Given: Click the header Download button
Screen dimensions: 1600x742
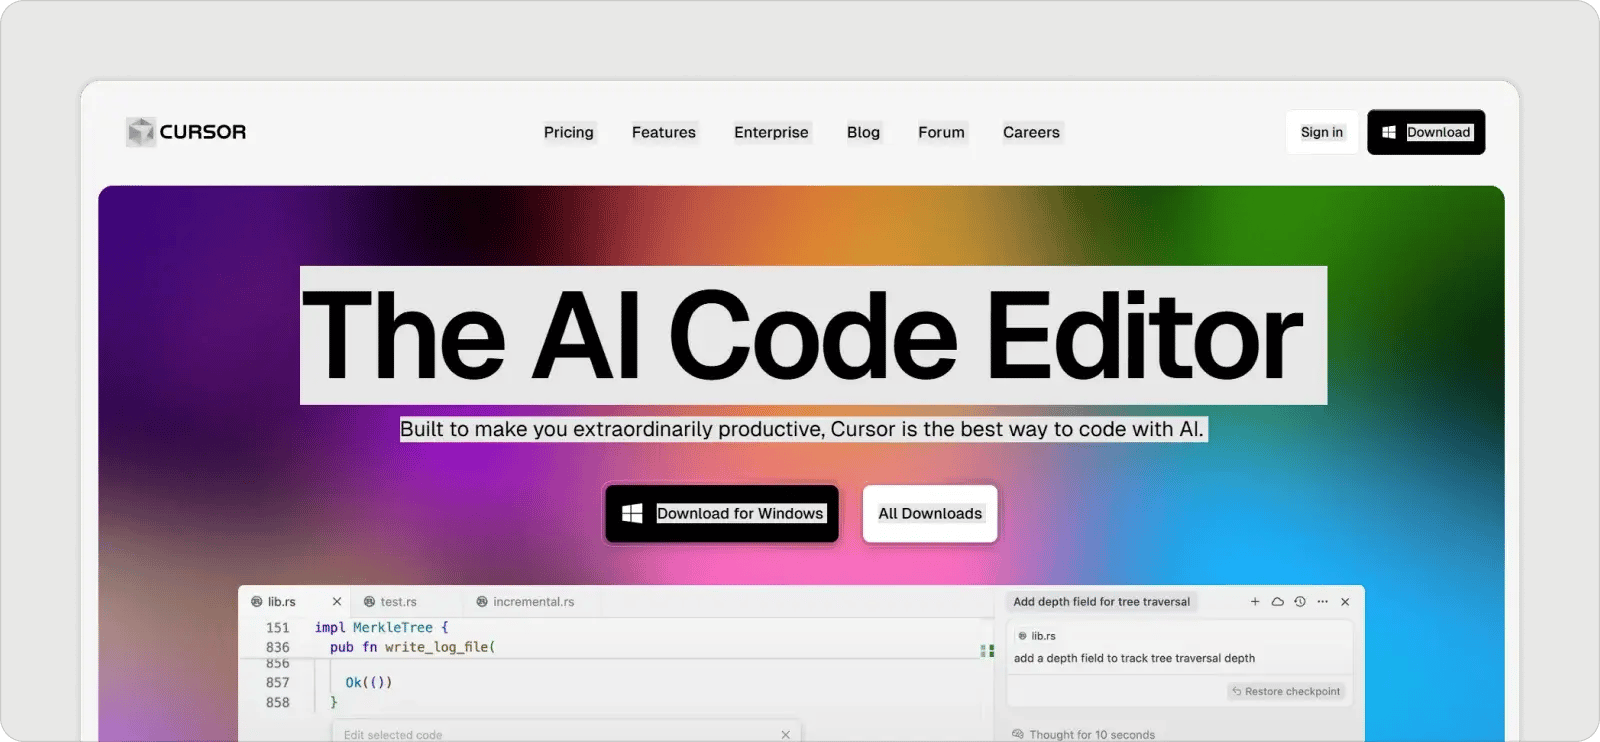Looking at the screenshot, I should (1426, 132).
